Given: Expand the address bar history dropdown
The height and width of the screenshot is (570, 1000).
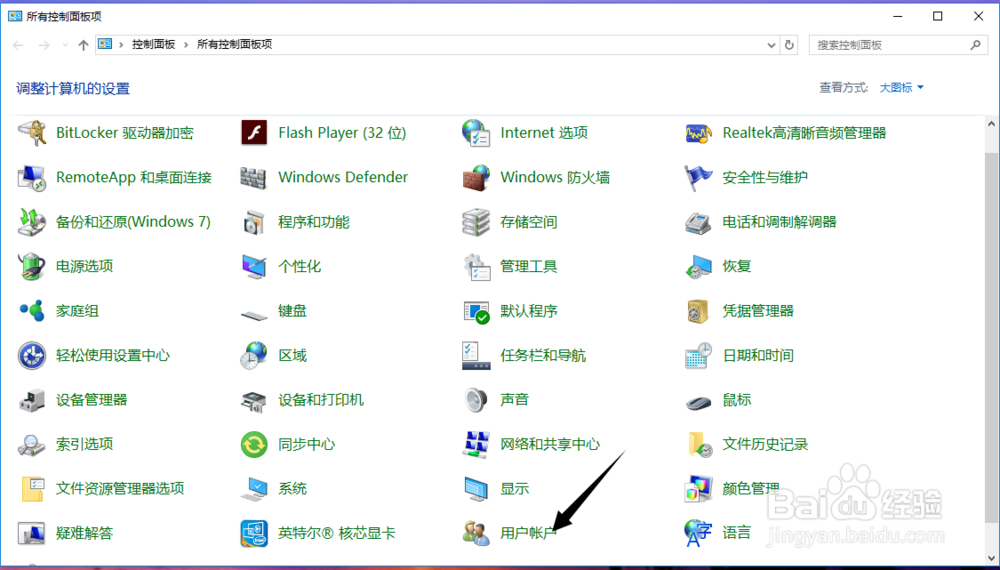Looking at the screenshot, I should tap(771, 45).
